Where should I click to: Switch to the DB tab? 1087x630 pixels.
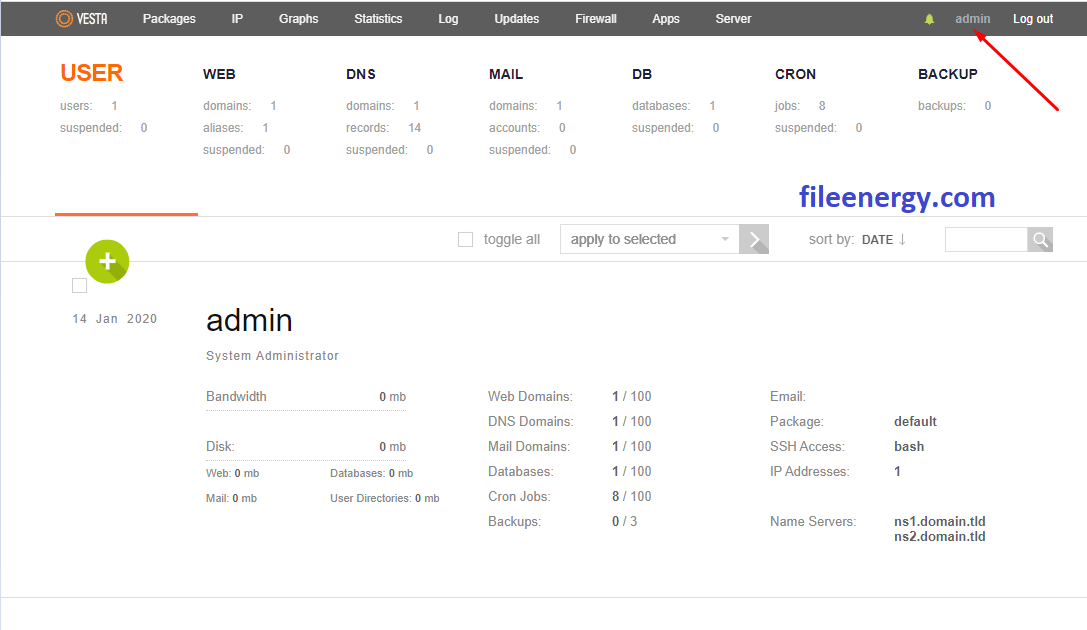[x=642, y=74]
